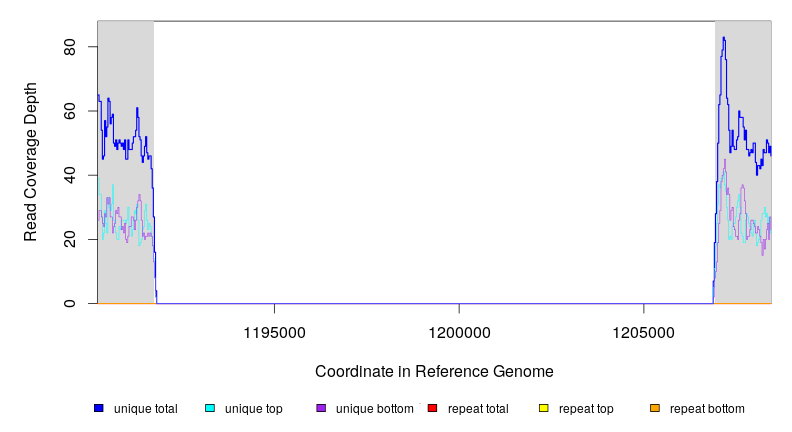Click the cyan unique top legend swatch

(x=210, y=408)
